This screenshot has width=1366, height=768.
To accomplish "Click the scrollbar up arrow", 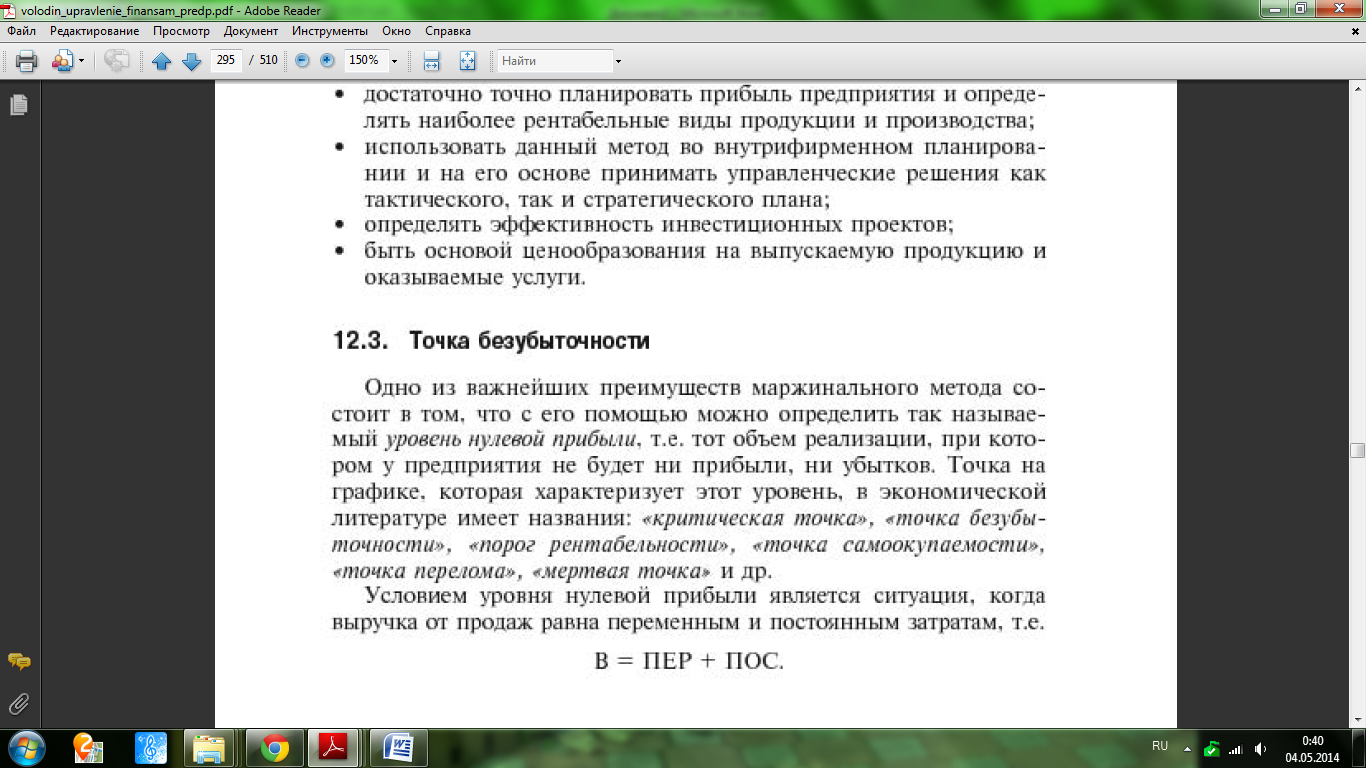I will 1357,87.
